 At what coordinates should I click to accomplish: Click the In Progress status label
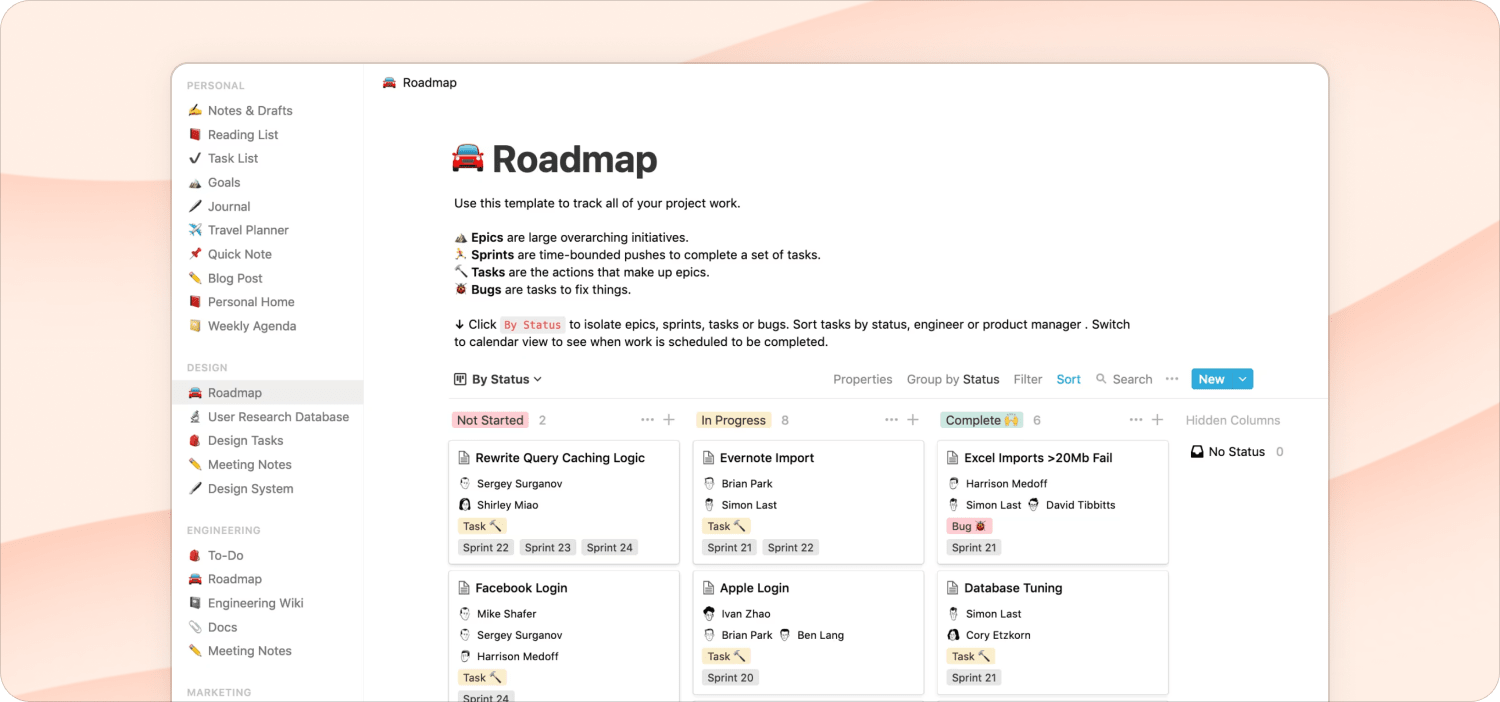click(x=734, y=421)
